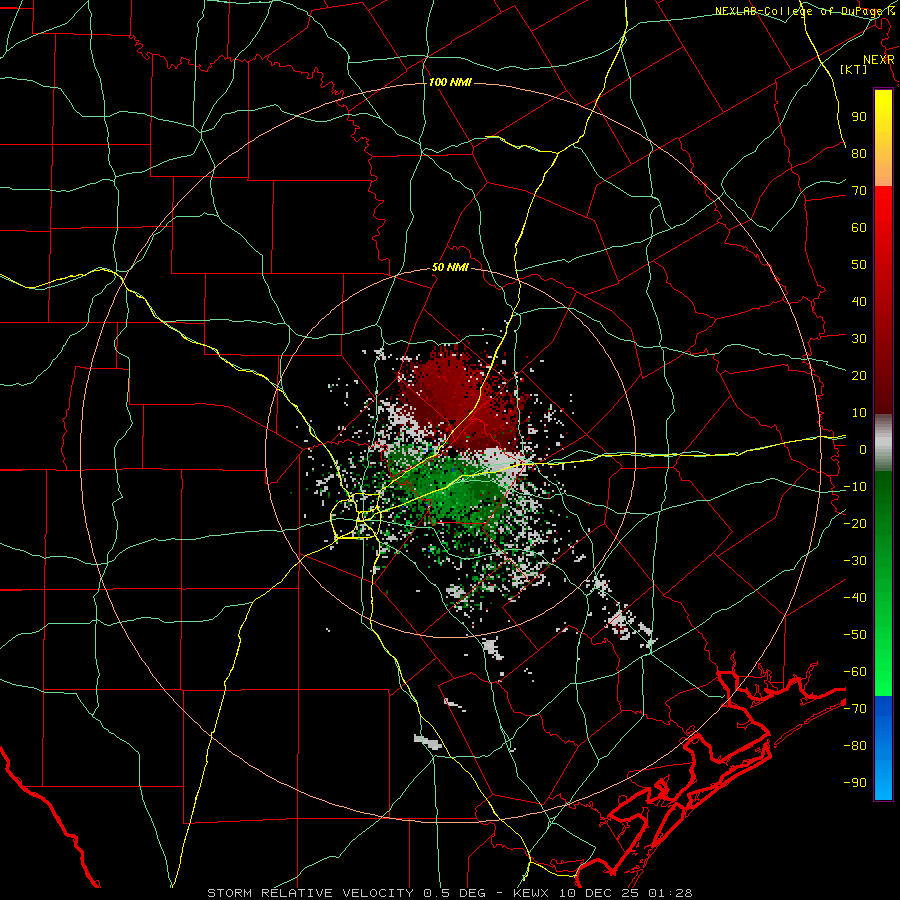Image resolution: width=900 pixels, height=900 pixels.
Task: Click the "-40" value on velocity scale
Action: [855, 598]
